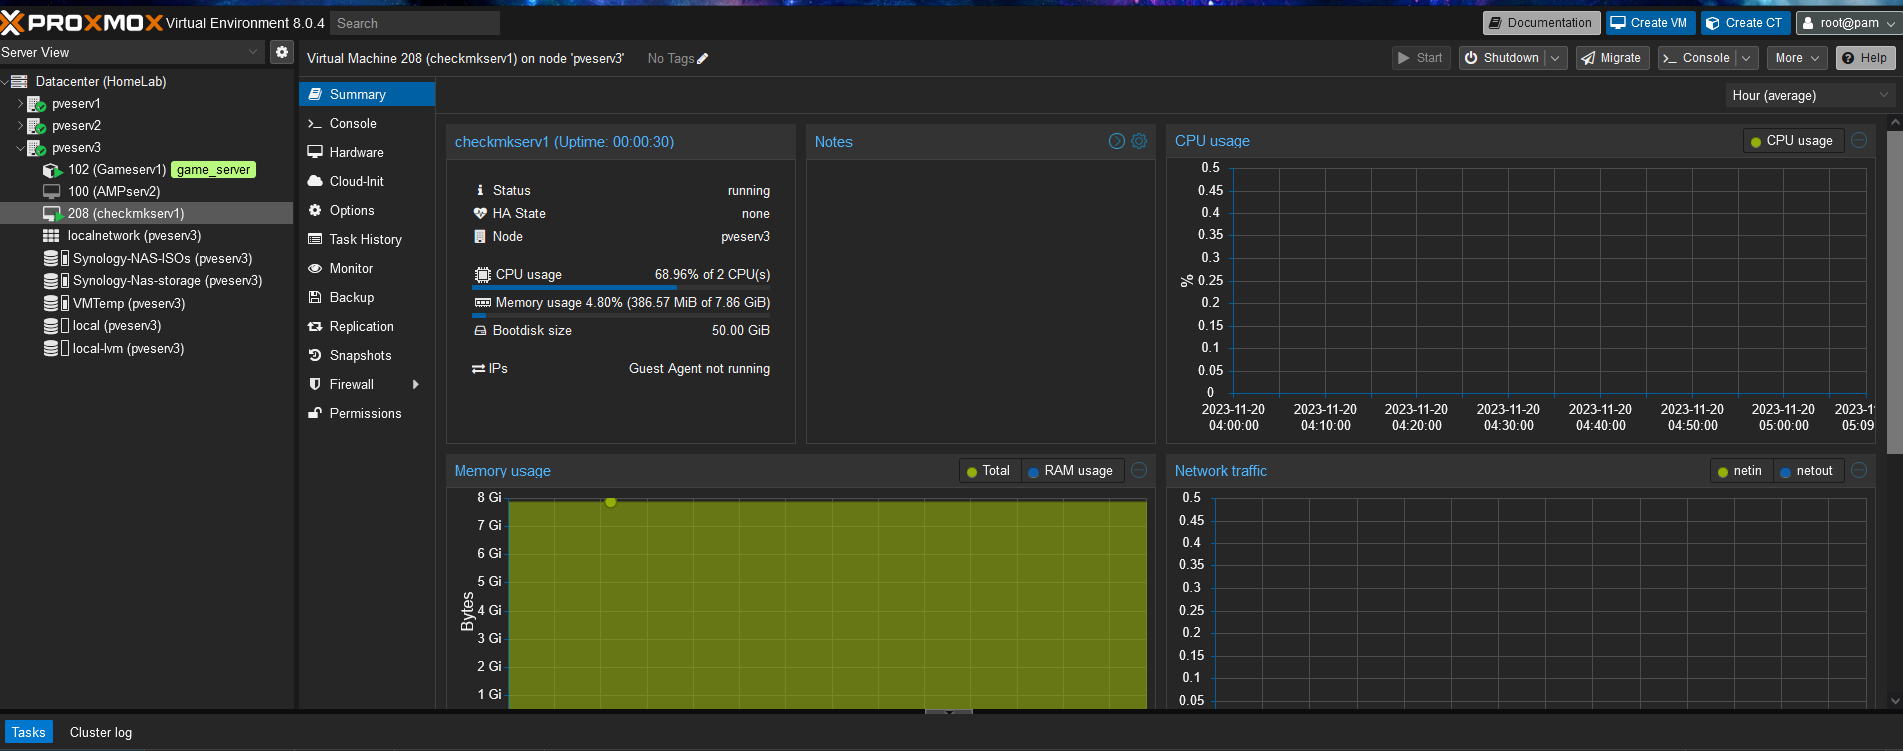Viewport: 1903px width, 751px height.
Task: Open the Monitor tab
Action: pyautogui.click(x=367, y=268)
